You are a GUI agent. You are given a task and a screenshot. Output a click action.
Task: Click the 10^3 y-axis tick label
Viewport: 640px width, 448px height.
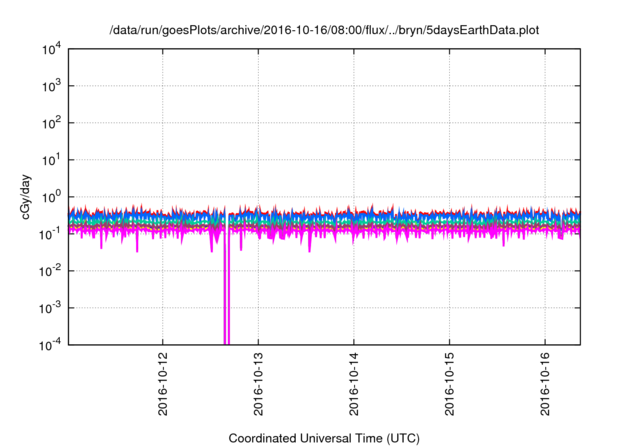pyautogui.click(x=52, y=86)
